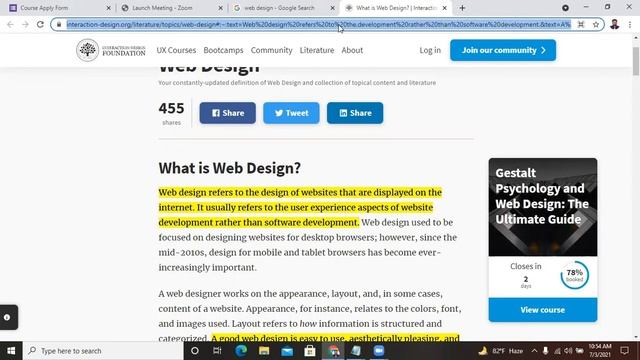Click the page vertical scrollbar thumb
The width and height of the screenshot is (640, 360).
tap(636, 61)
